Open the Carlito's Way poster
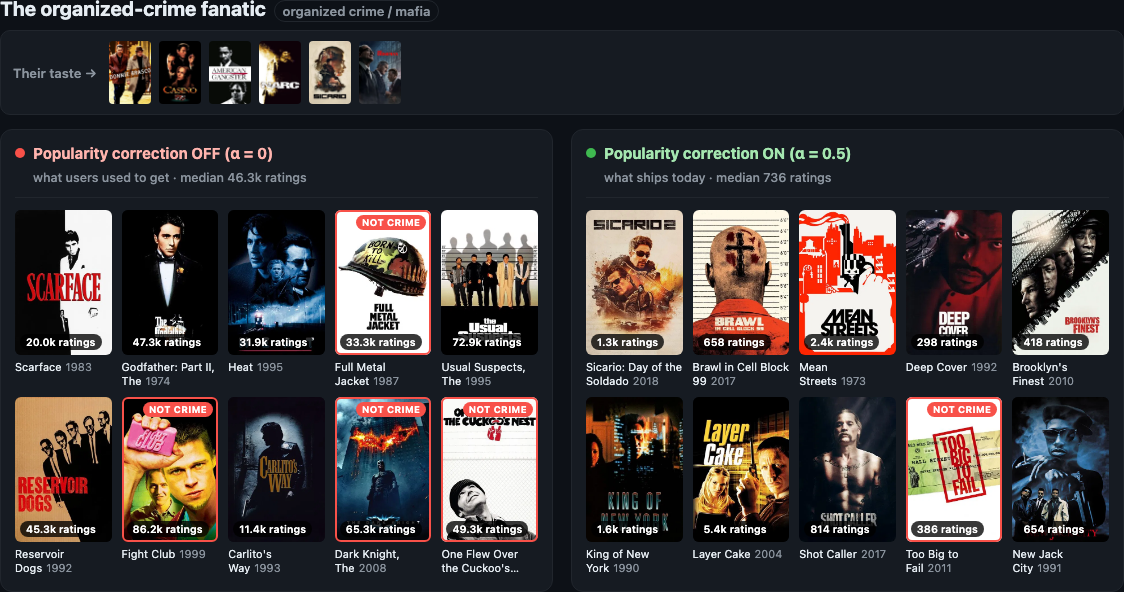 coord(277,469)
